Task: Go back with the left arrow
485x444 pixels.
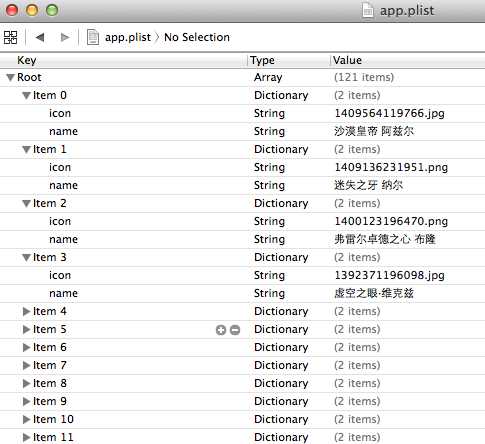Action: point(40,37)
